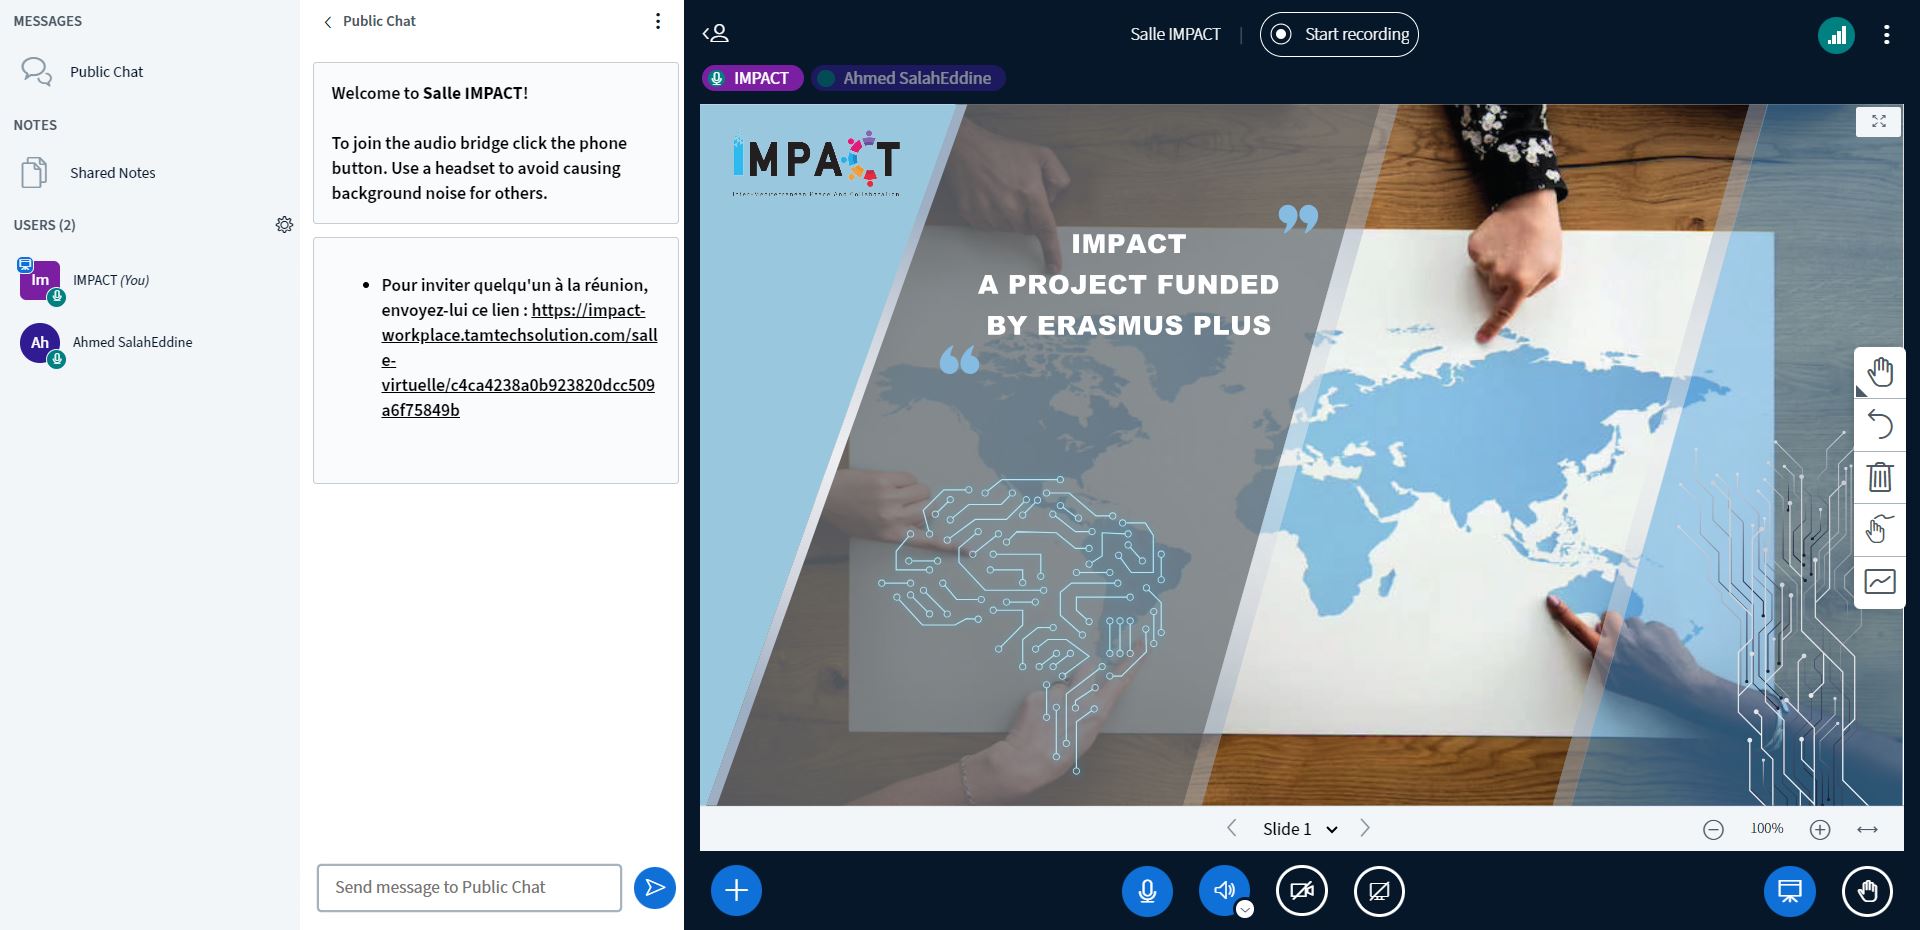Raise hand in meeting

click(1866, 890)
